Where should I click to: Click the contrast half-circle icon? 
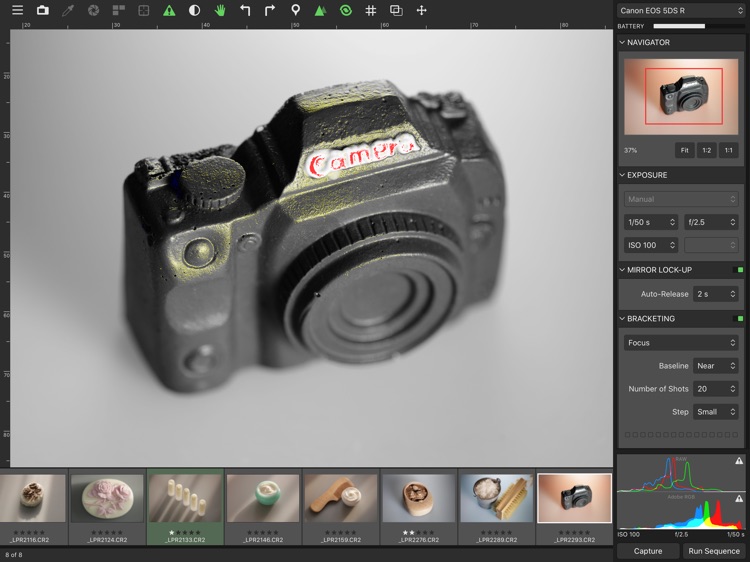coord(194,10)
